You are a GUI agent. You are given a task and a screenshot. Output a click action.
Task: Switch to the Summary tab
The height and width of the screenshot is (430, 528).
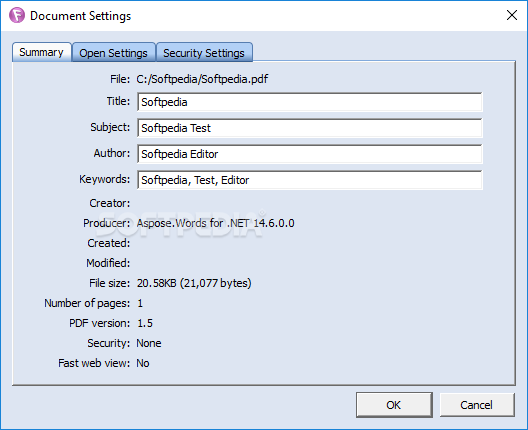42,52
